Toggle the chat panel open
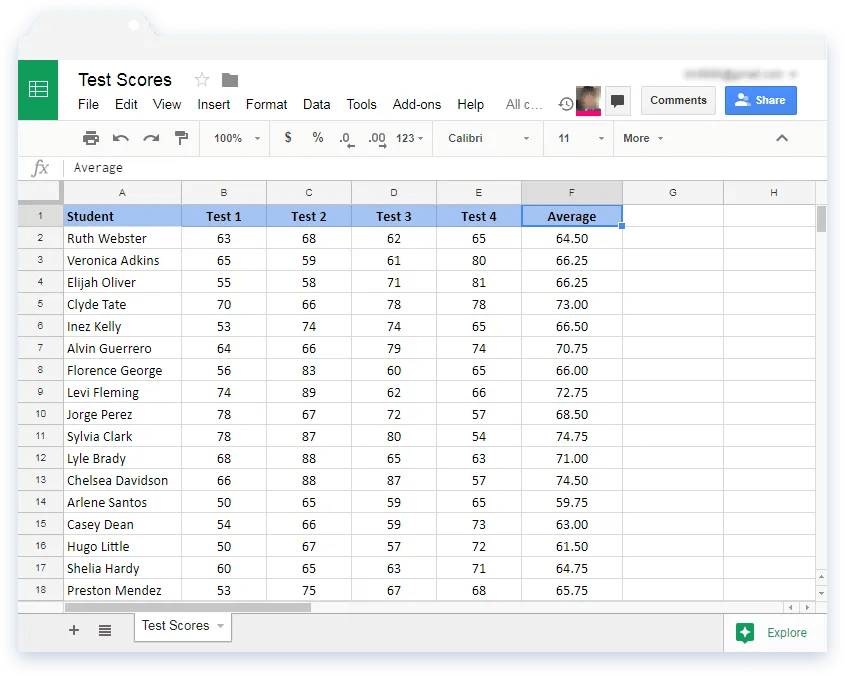The width and height of the screenshot is (845, 676). pos(618,101)
